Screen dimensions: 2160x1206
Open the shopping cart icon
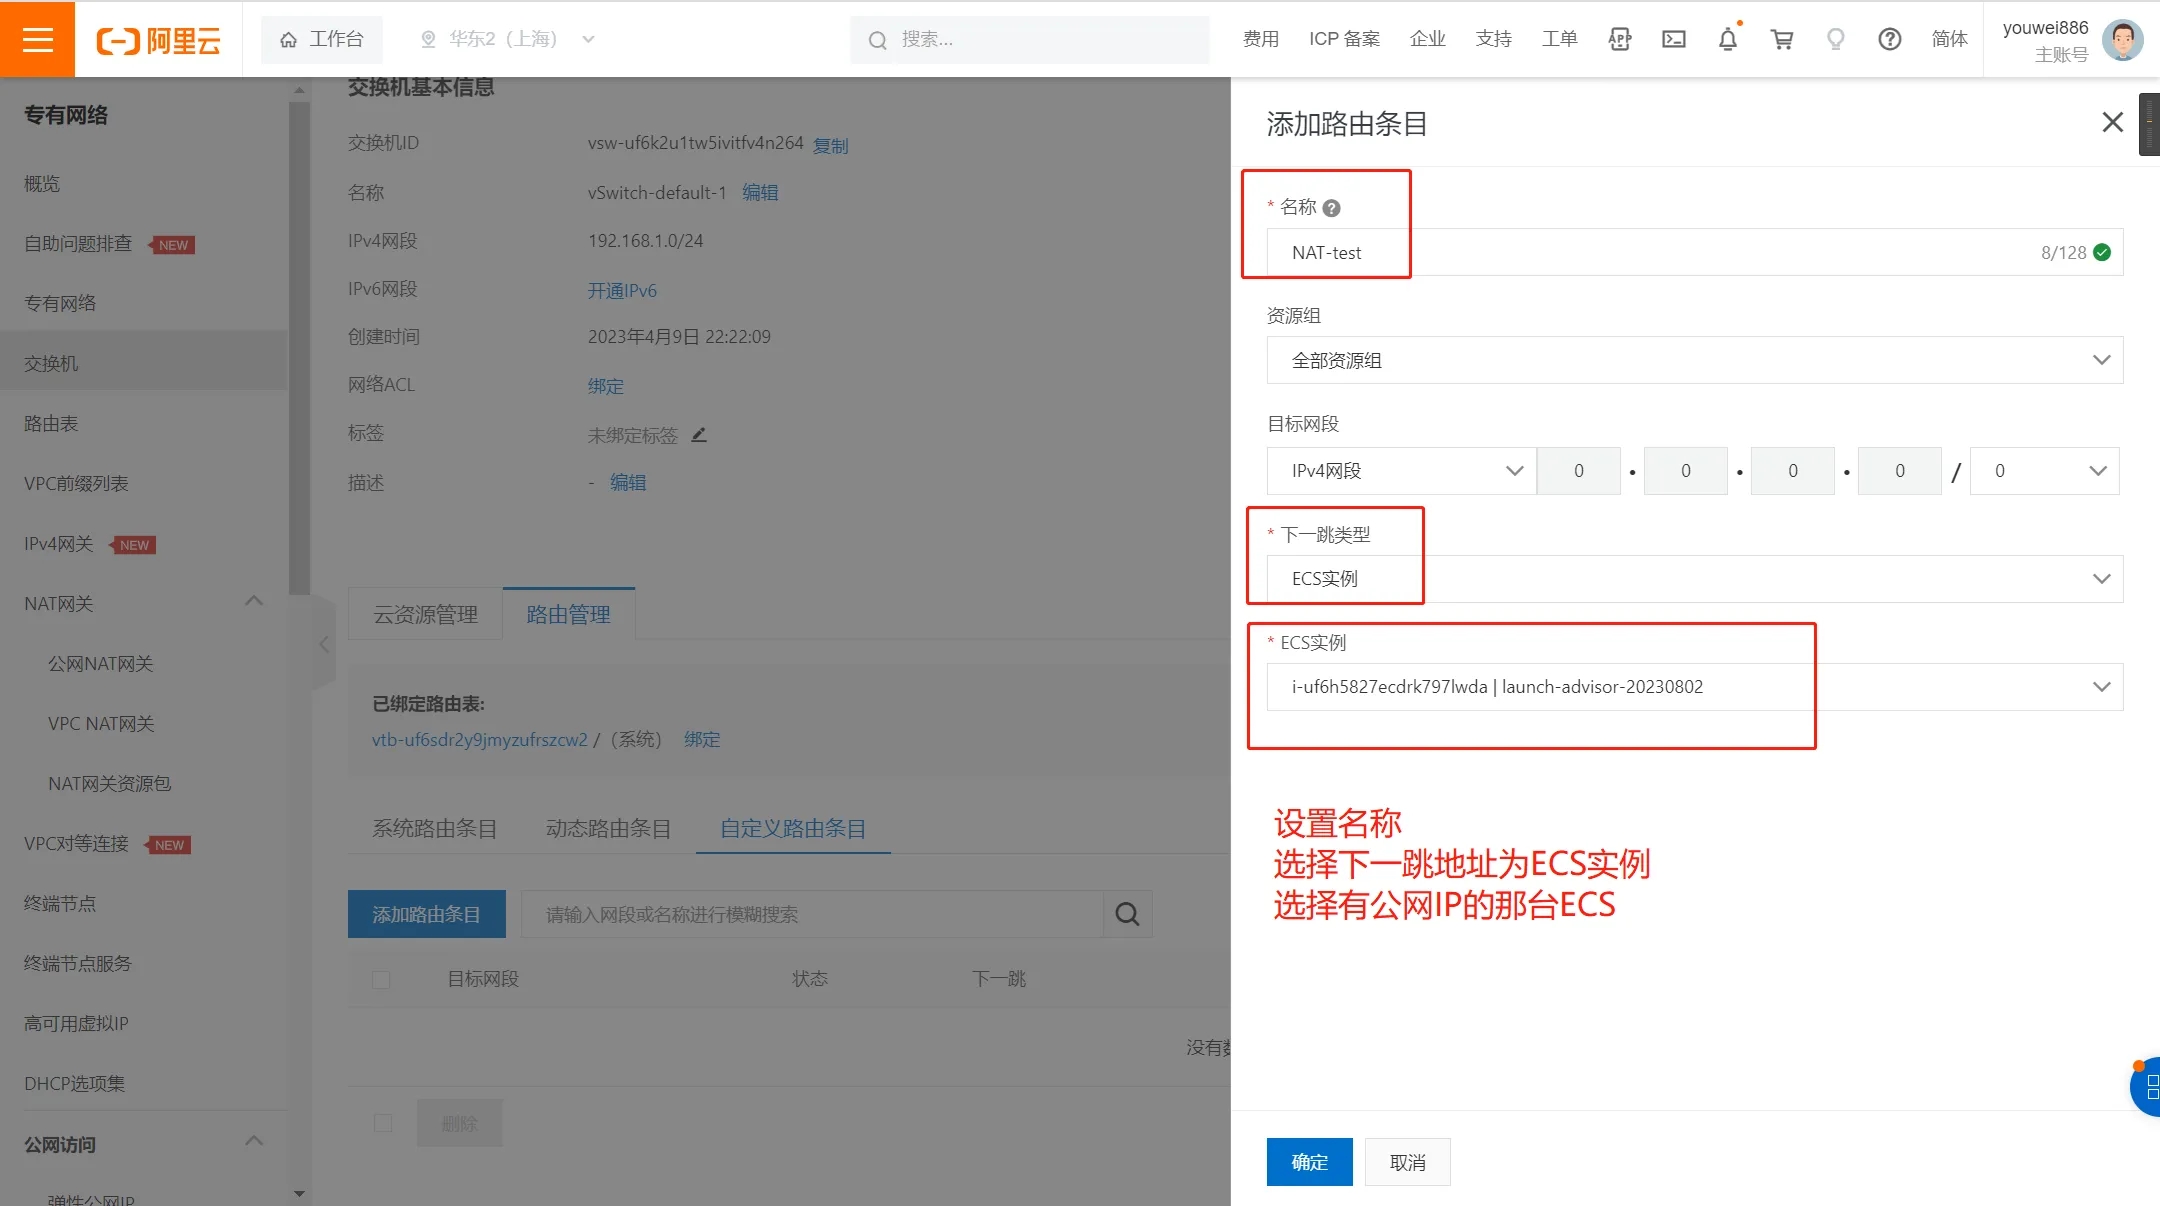pyautogui.click(x=1782, y=39)
